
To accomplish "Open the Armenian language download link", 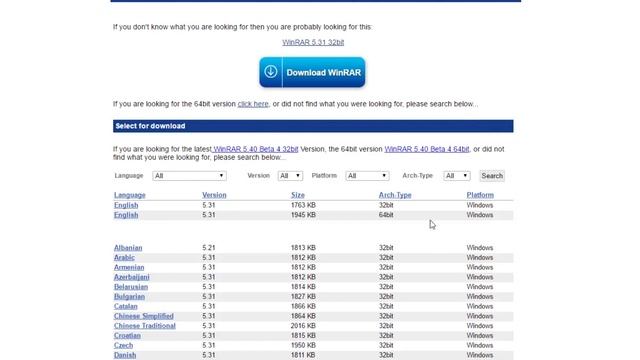I will click(129, 267).
